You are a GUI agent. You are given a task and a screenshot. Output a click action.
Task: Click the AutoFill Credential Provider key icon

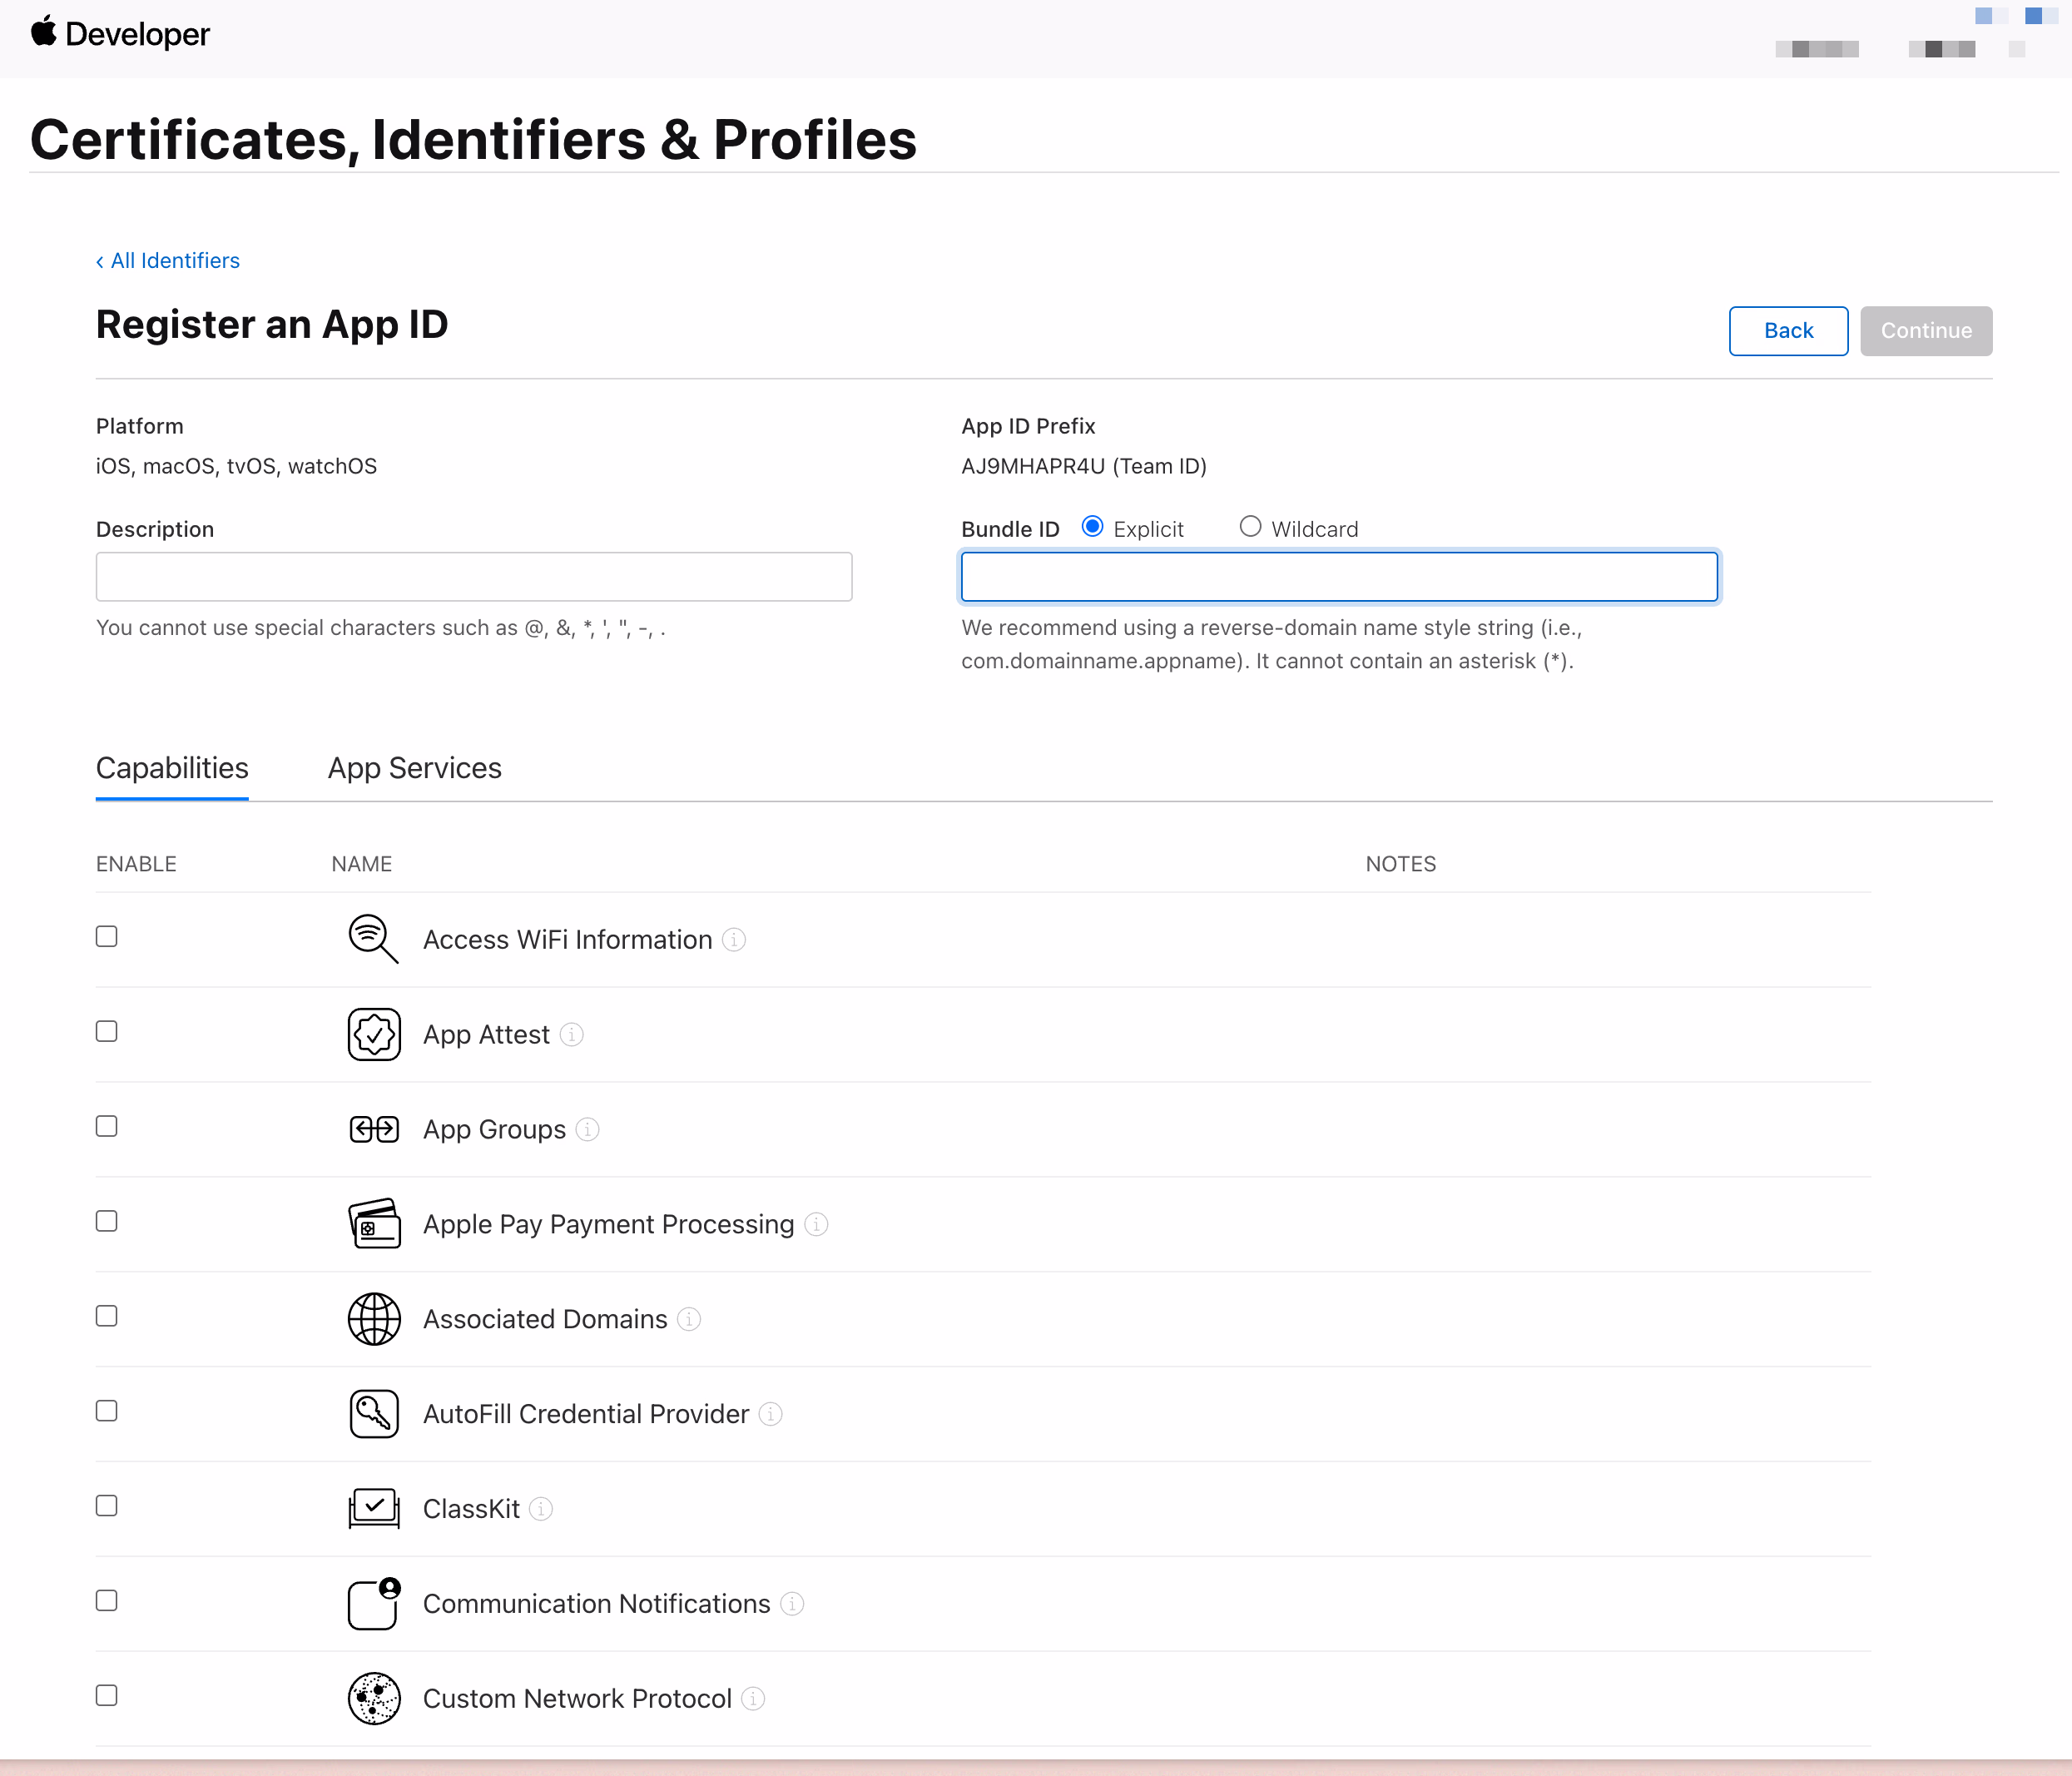pos(374,1413)
